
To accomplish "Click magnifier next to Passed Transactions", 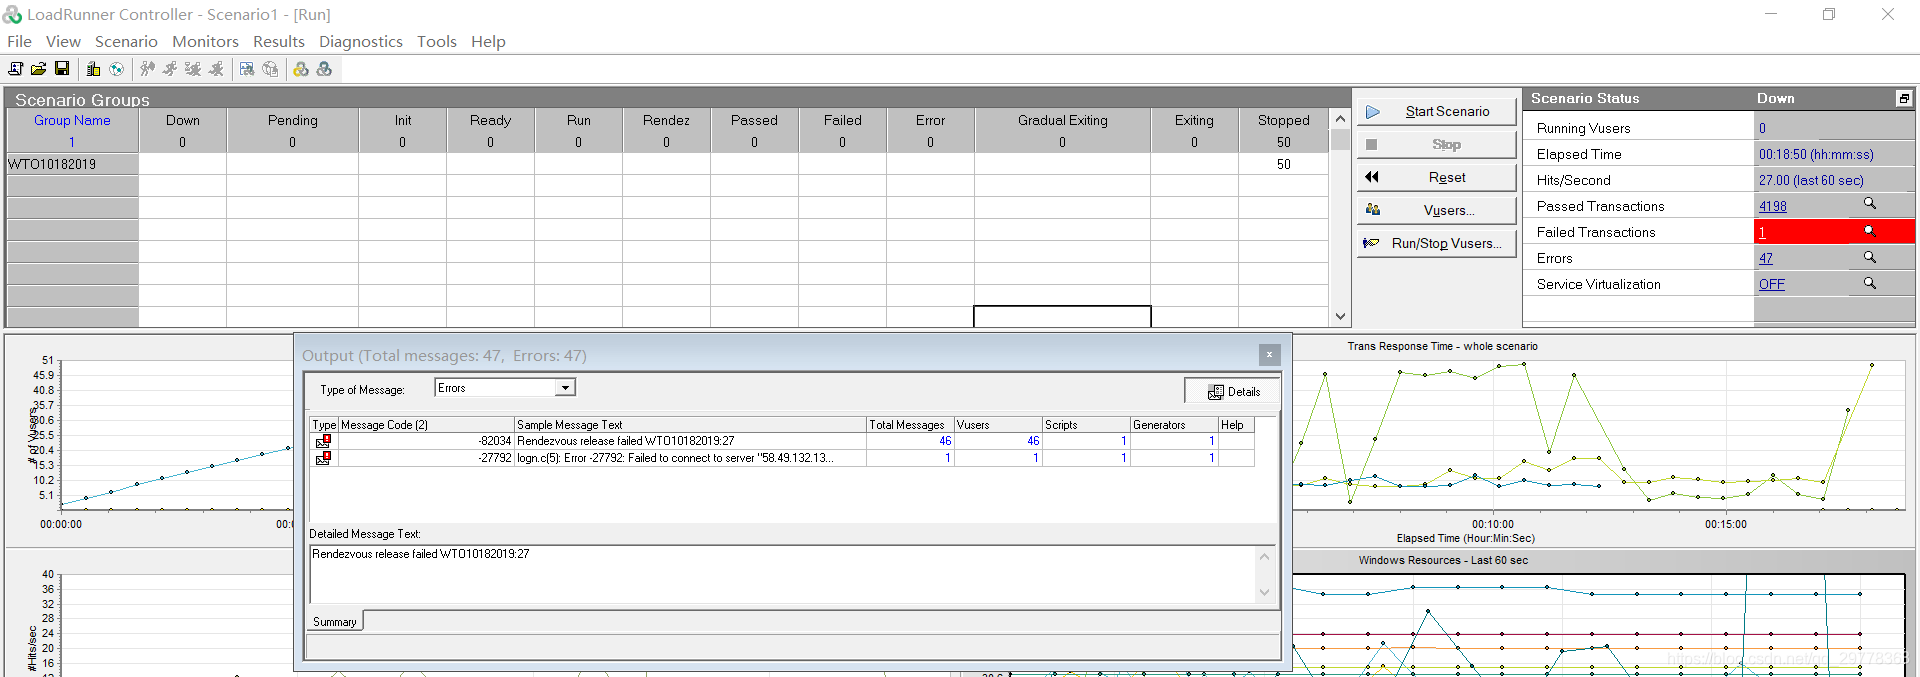I will (x=1869, y=204).
